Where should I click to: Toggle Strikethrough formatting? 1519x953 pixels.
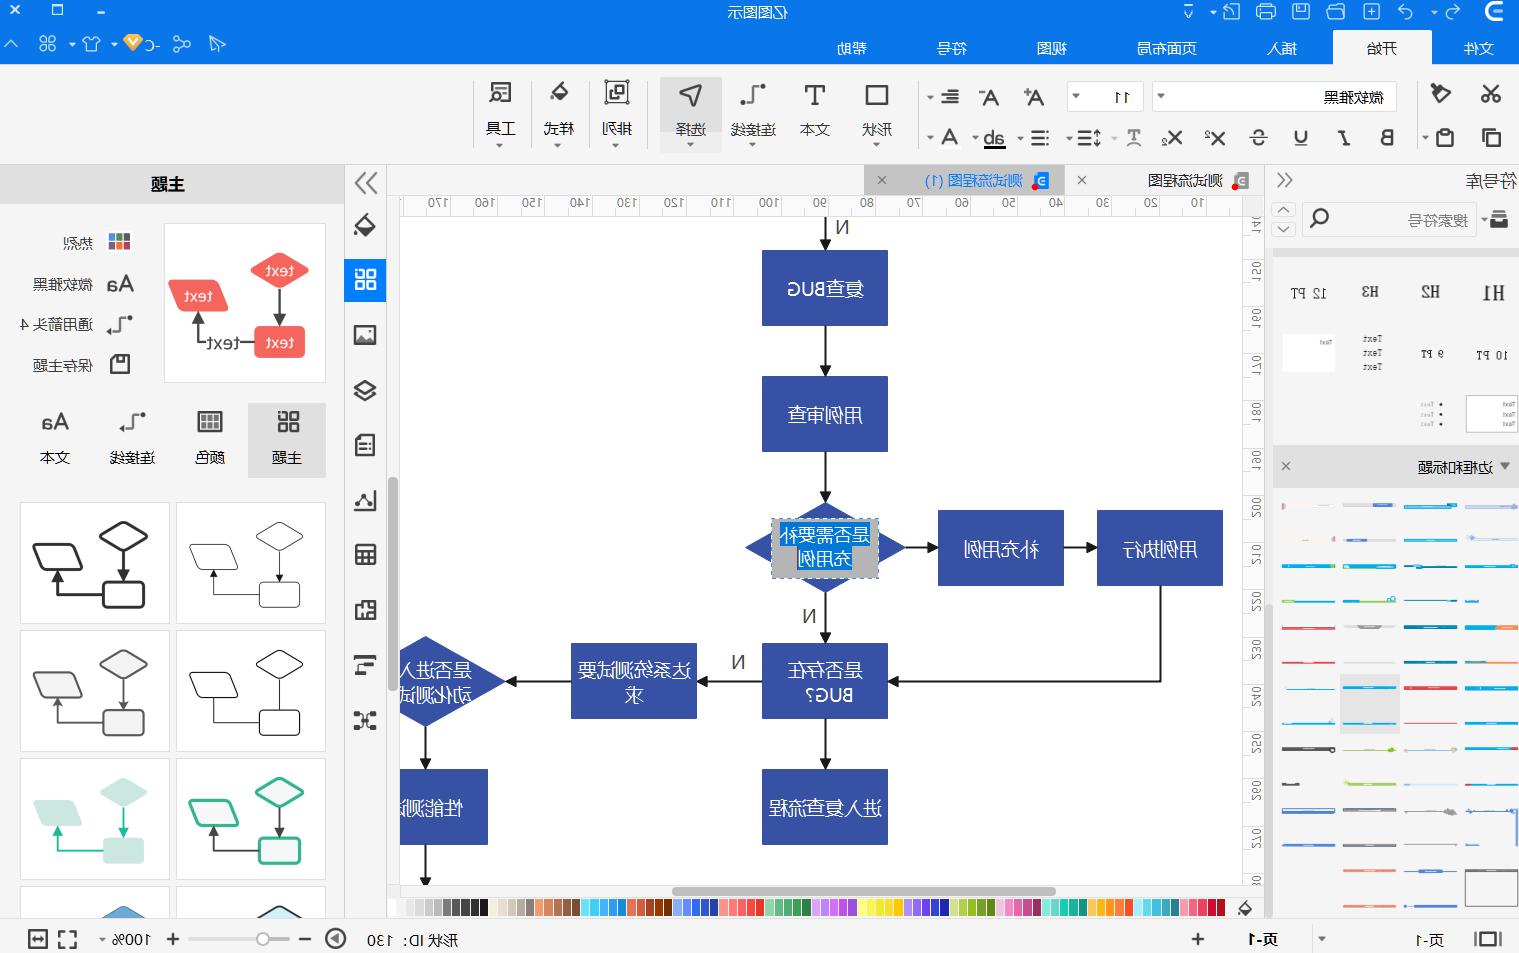[1258, 138]
